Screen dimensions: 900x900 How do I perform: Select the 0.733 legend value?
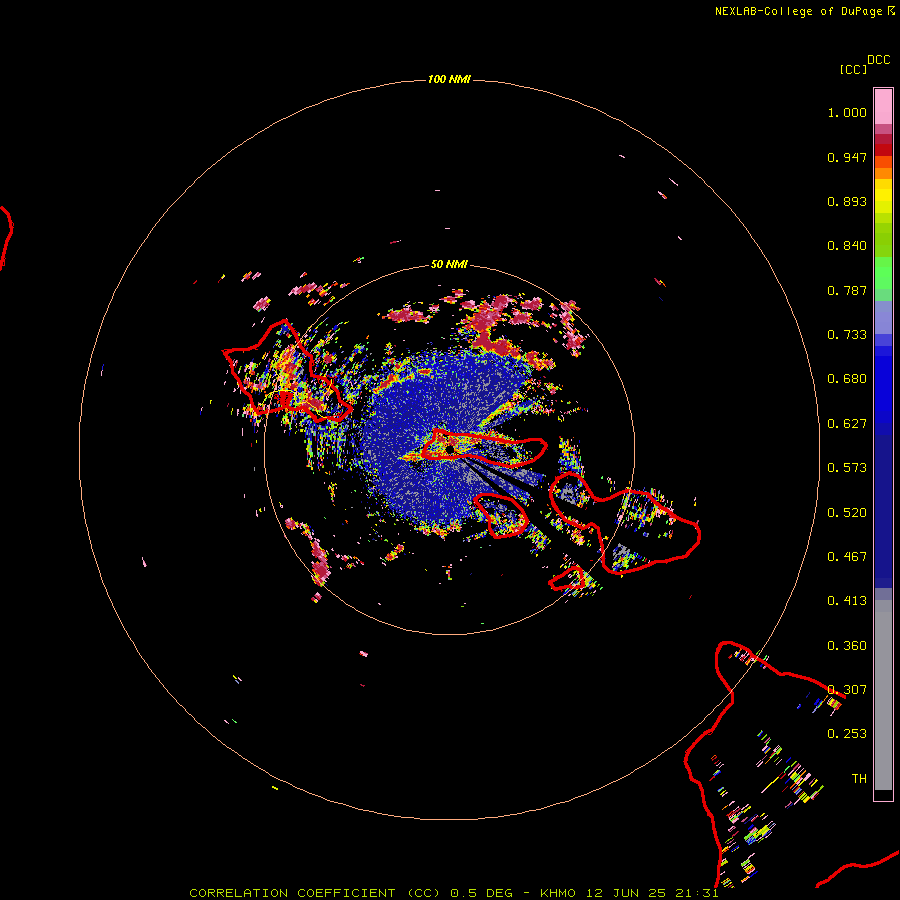point(847,335)
